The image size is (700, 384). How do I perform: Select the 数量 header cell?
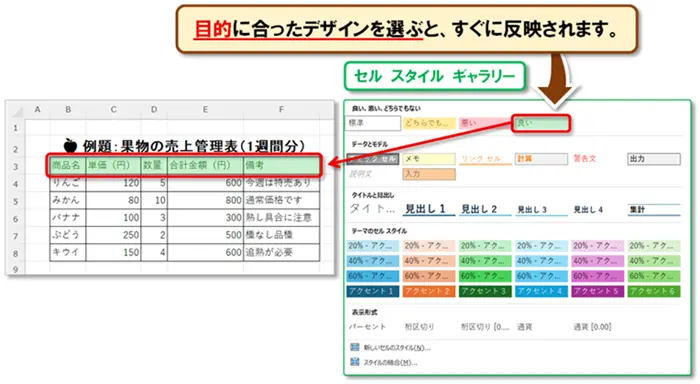pyautogui.click(x=154, y=165)
